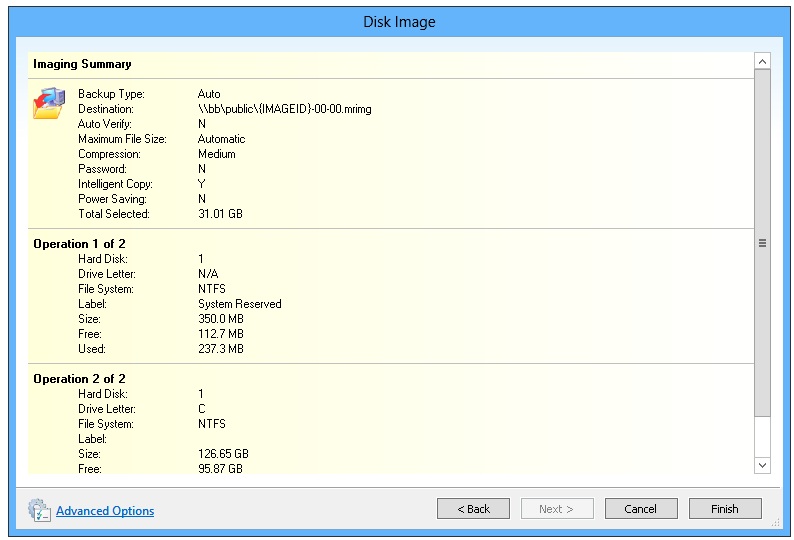Click the Compression value Medium

(x=217, y=154)
